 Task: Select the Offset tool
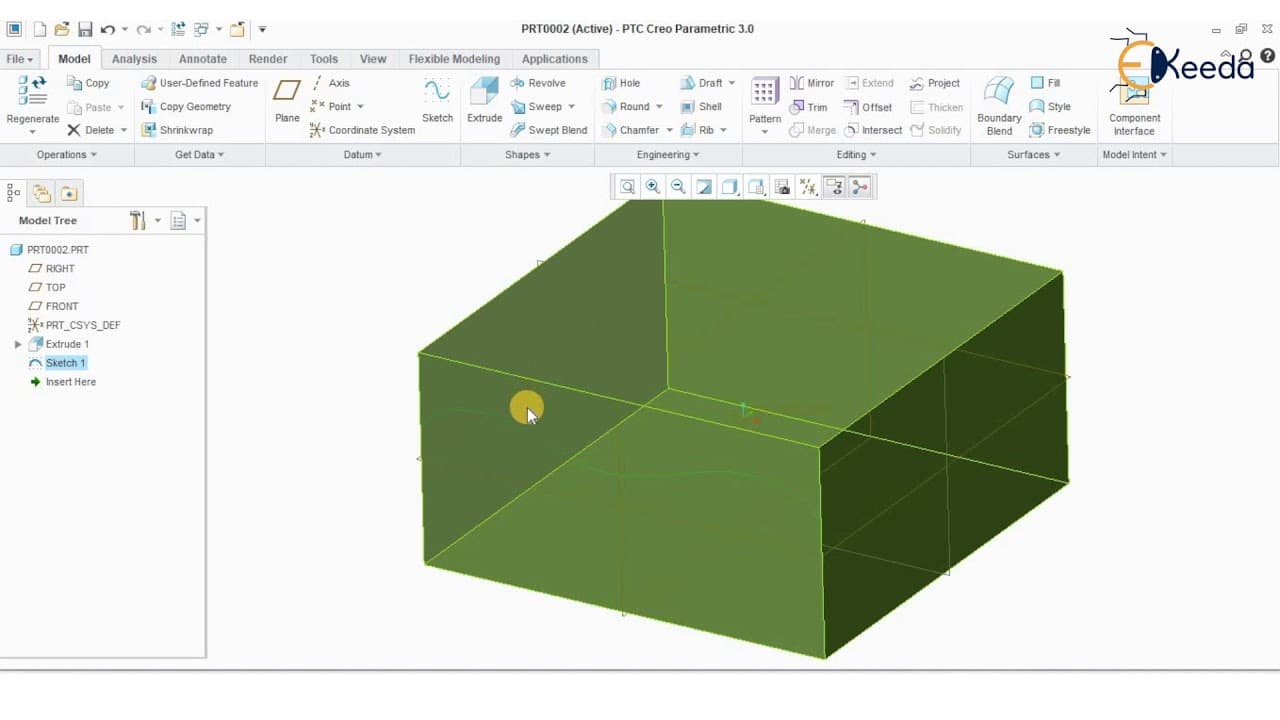point(868,107)
